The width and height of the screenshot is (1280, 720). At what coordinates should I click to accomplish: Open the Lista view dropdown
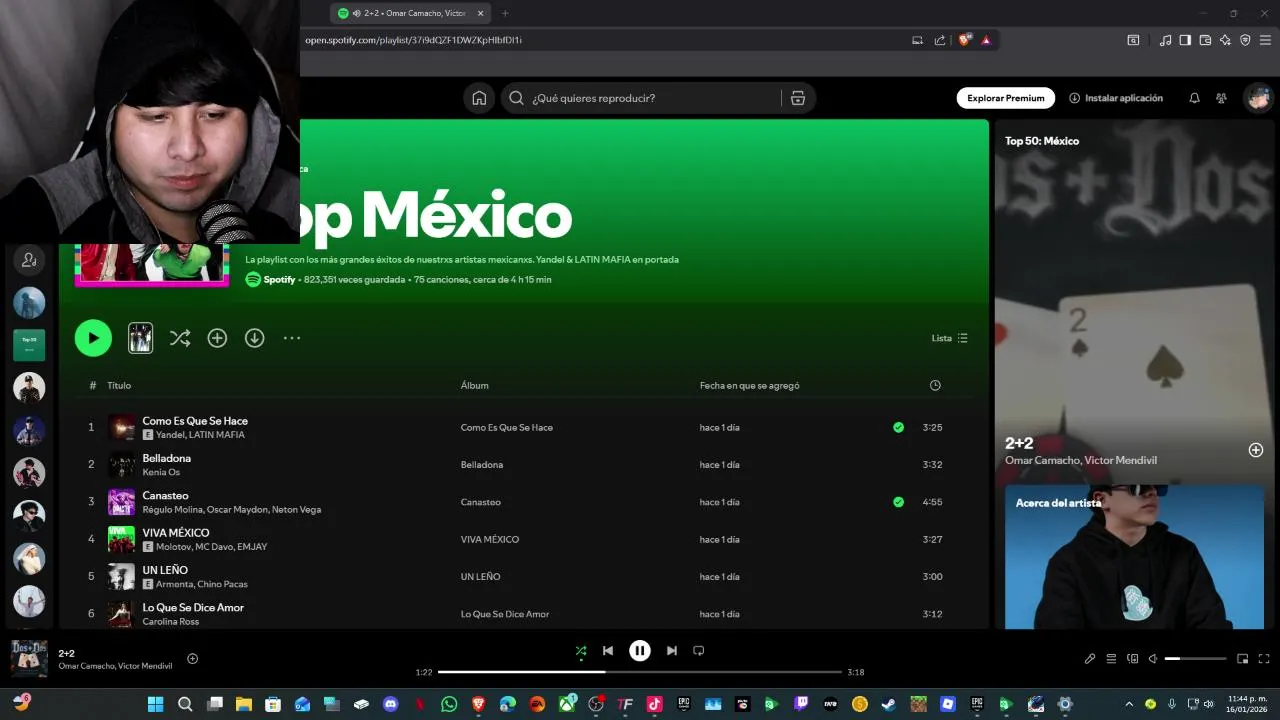tap(950, 338)
